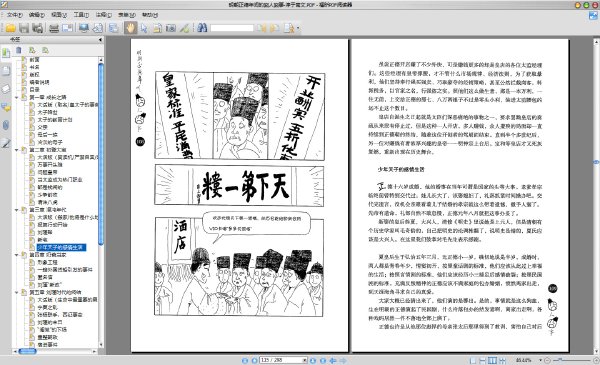The image size is (600, 365).
Task: Open the Pages thumbnail side tab
Action: point(6,71)
